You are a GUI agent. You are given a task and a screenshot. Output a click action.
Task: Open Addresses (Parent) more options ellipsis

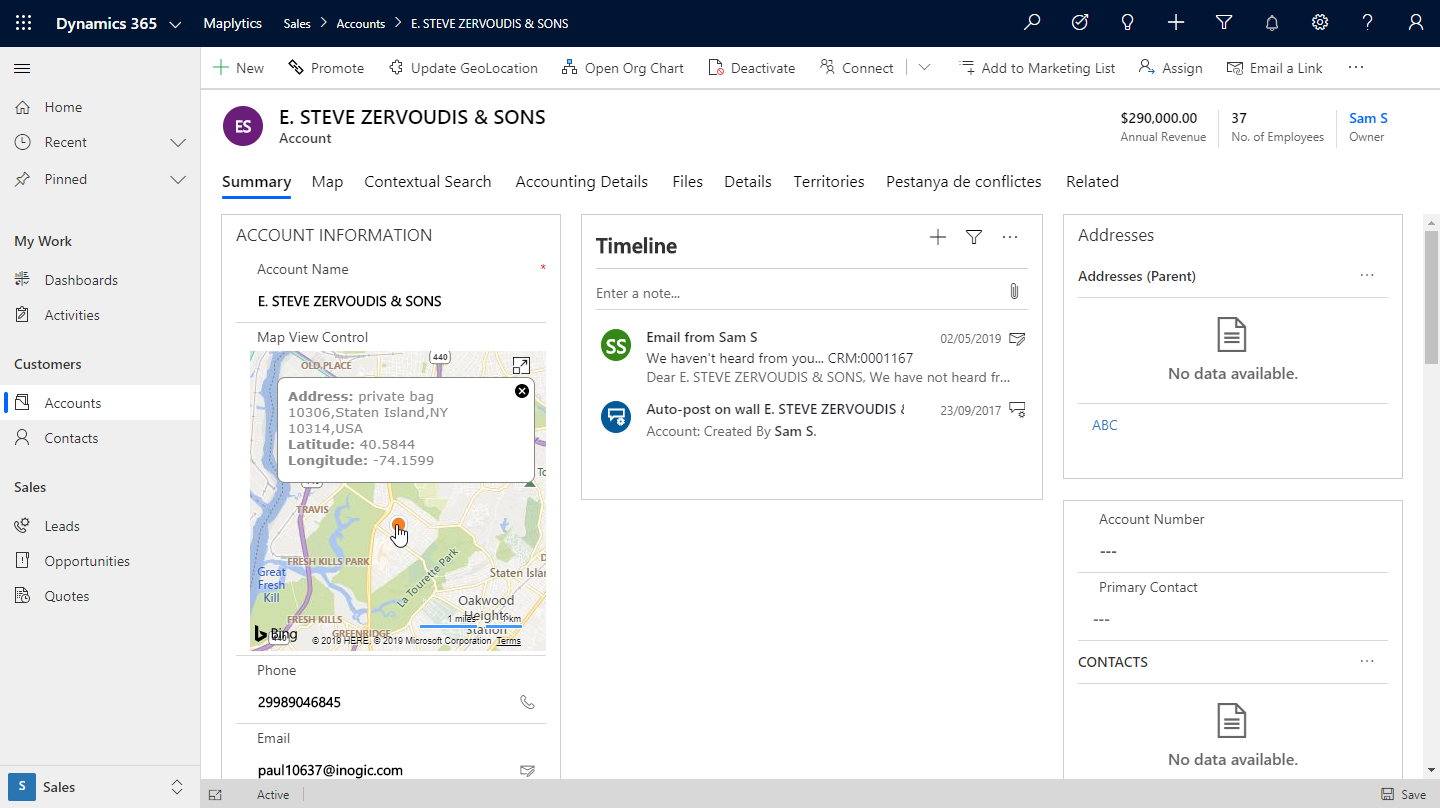(1367, 276)
